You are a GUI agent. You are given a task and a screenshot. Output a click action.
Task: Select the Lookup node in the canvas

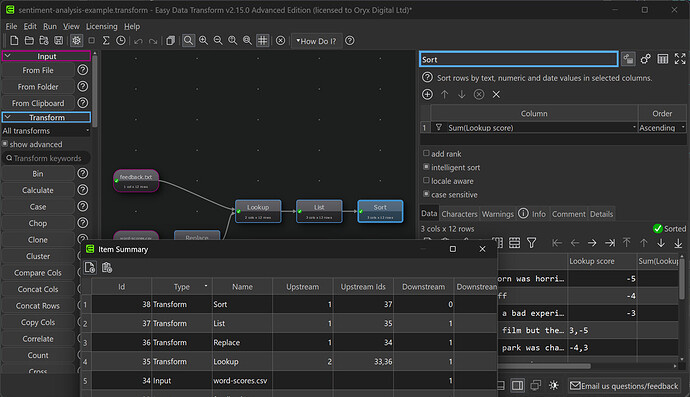tap(258, 211)
